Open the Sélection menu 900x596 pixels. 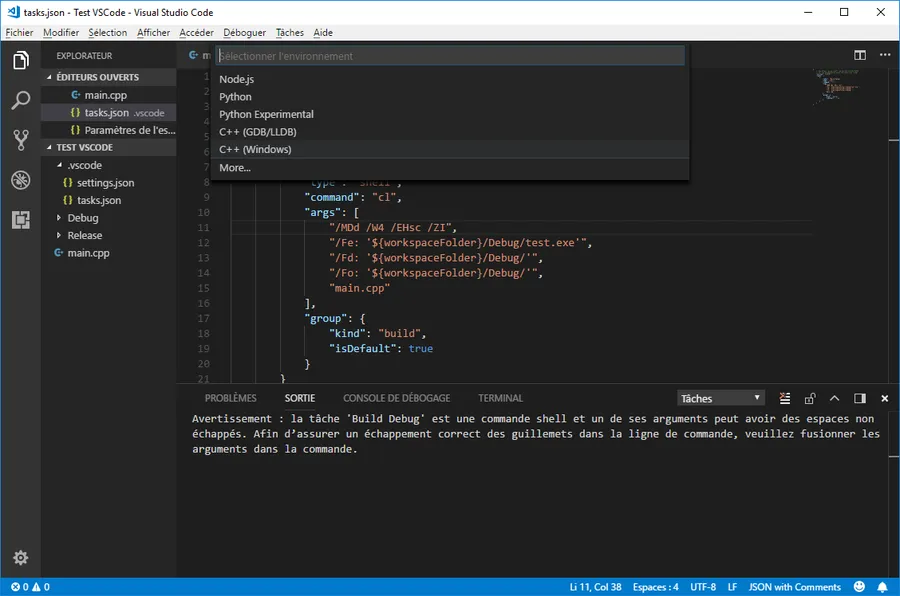click(x=108, y=33)
